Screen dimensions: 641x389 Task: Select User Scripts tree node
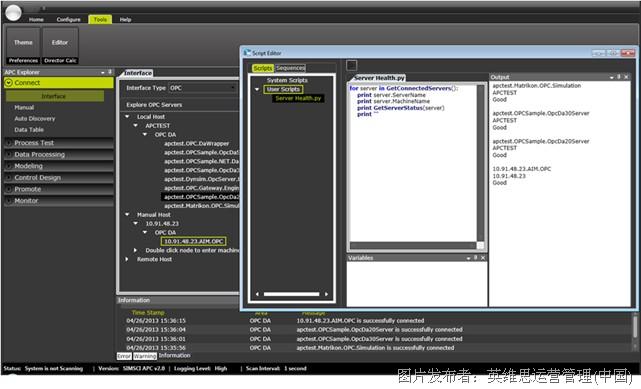pyautogui.click(x=283, y=89)
